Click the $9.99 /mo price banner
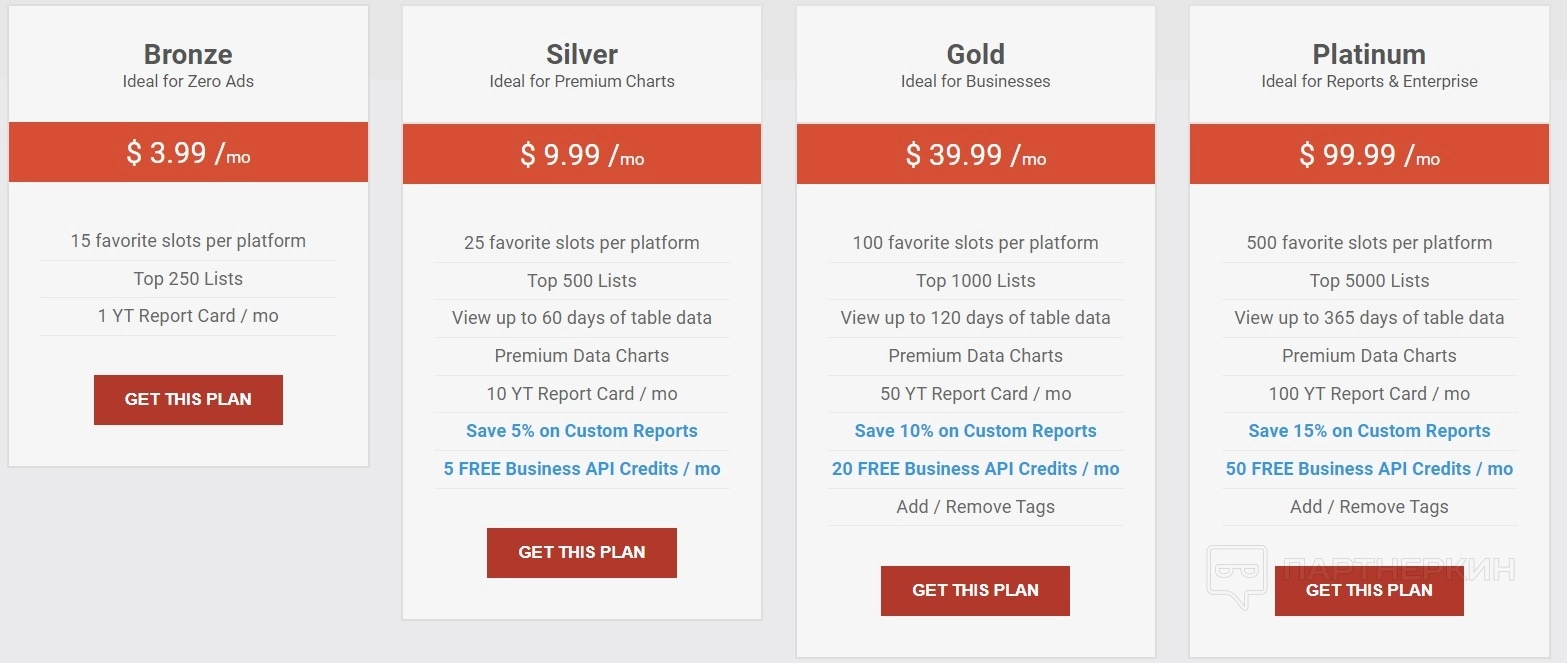The width and height of the screenshot is (1567, 663). (581, 155)
